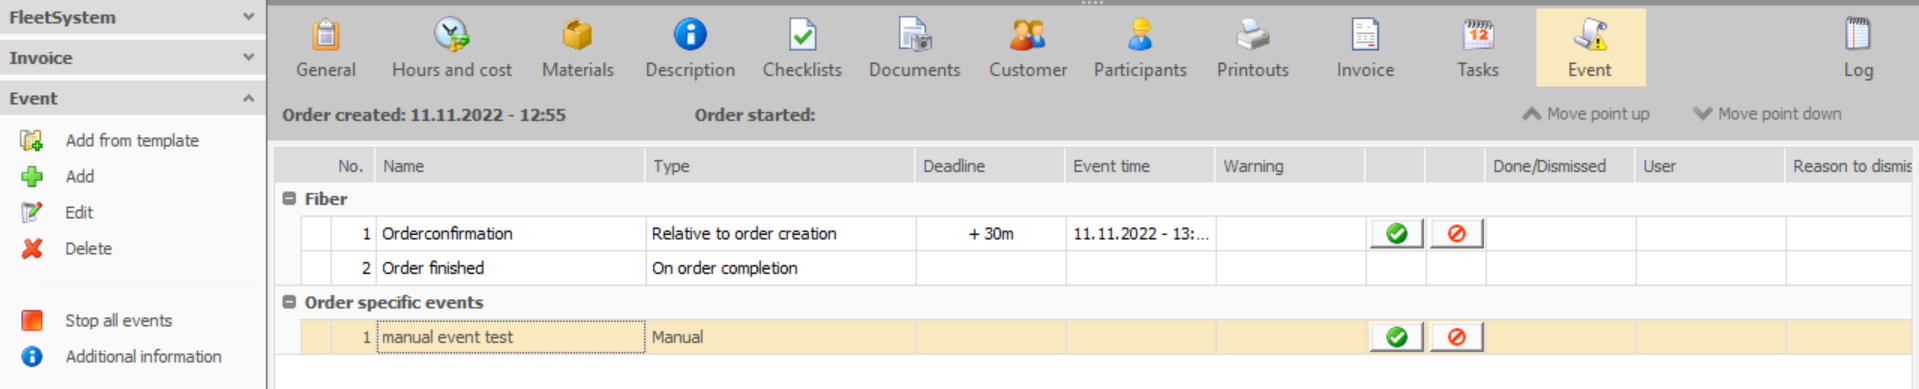Open the Log section
The image size is (1919, 389).
[x=1858, y=48]
